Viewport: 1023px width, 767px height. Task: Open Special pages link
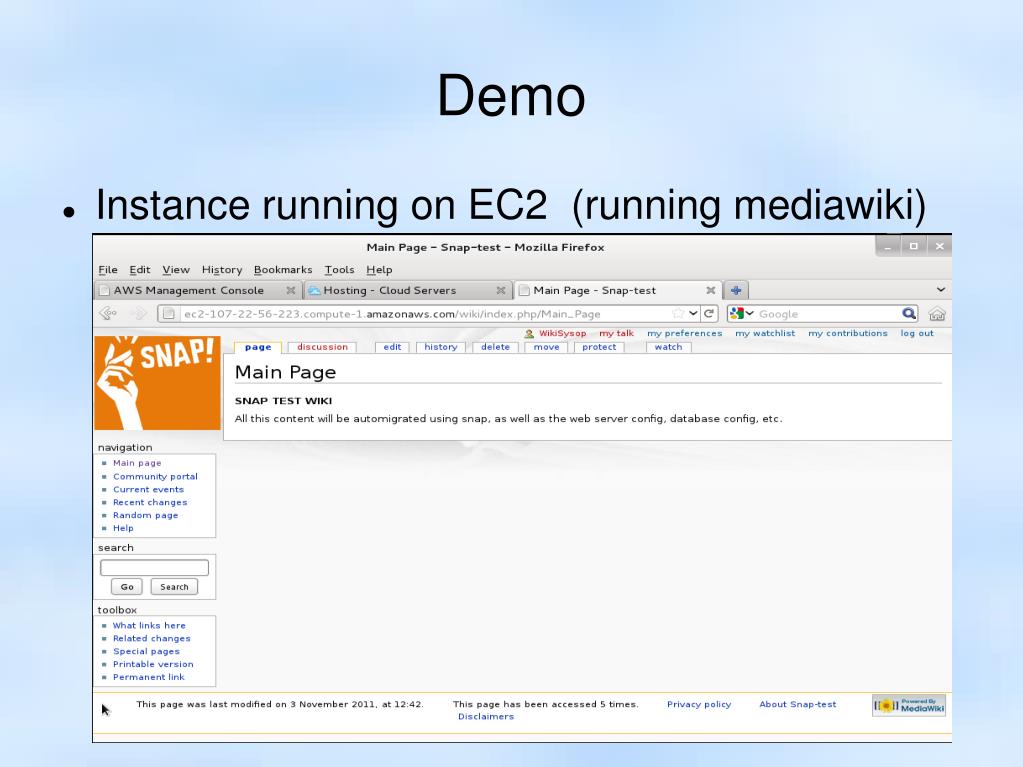coord(146,652)
